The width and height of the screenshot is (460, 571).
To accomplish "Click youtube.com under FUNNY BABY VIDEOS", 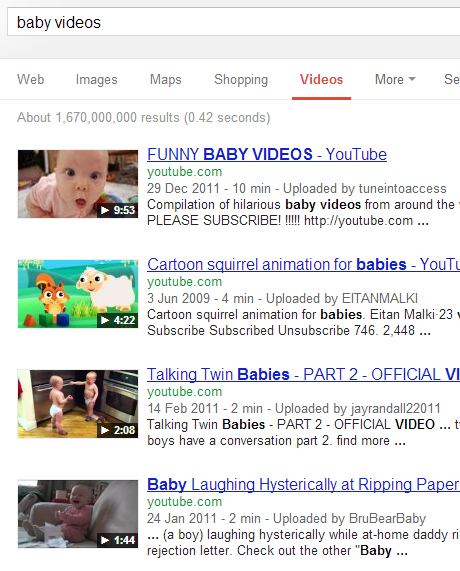I will (185, 172).
